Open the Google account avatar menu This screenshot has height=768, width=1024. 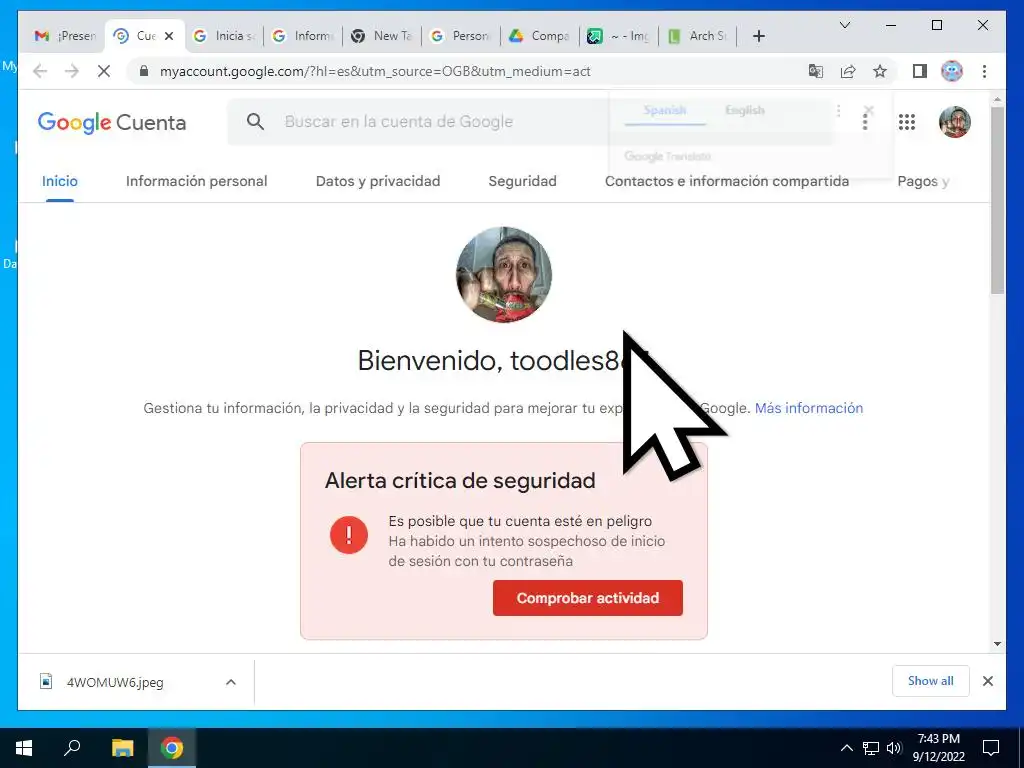pos(954,122)
